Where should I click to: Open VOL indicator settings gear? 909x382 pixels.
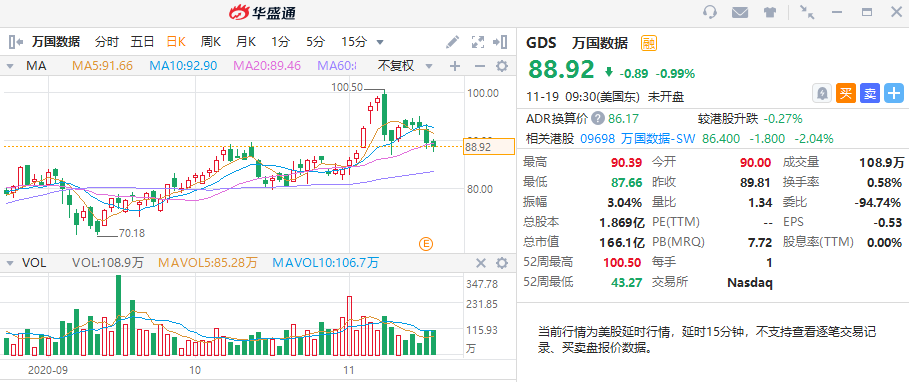pyautogui.click(x=502, y=263)
